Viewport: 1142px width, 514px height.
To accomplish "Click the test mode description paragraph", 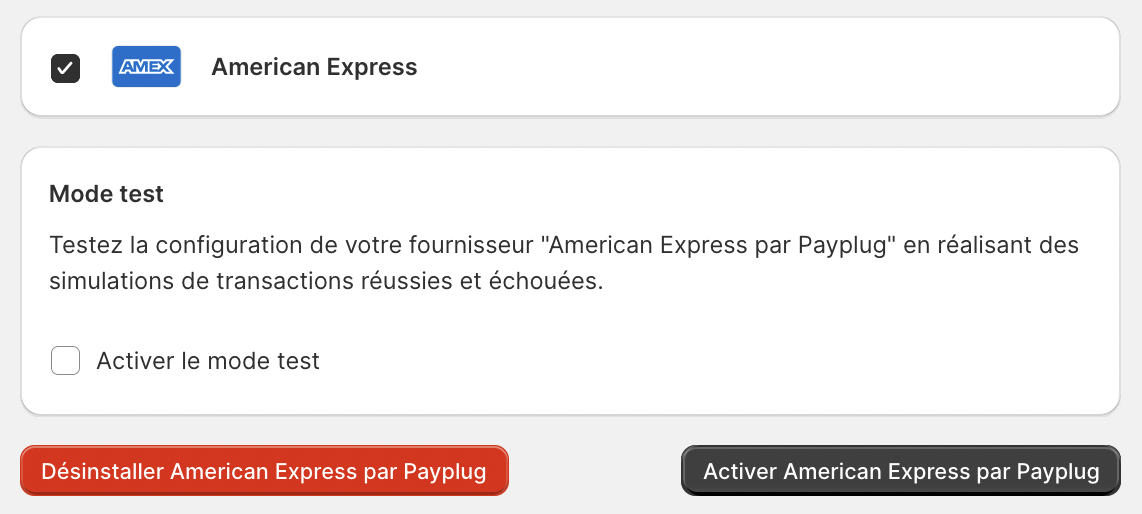I will point(564,263).
